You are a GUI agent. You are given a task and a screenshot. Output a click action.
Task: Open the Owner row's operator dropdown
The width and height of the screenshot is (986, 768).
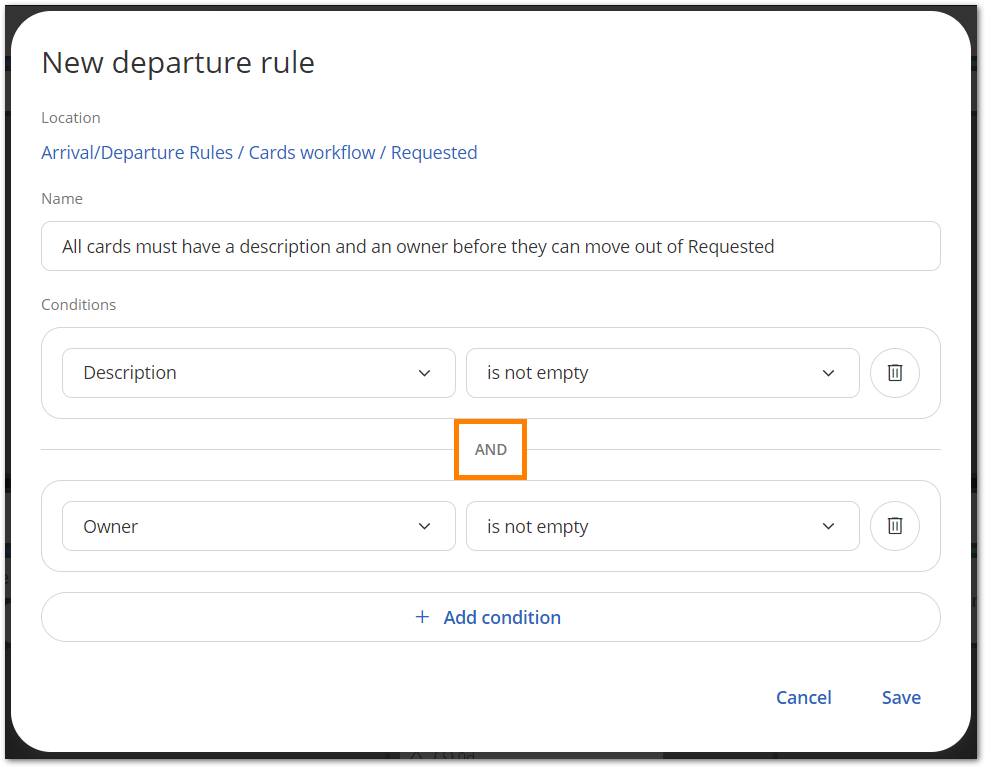point(662,526)
